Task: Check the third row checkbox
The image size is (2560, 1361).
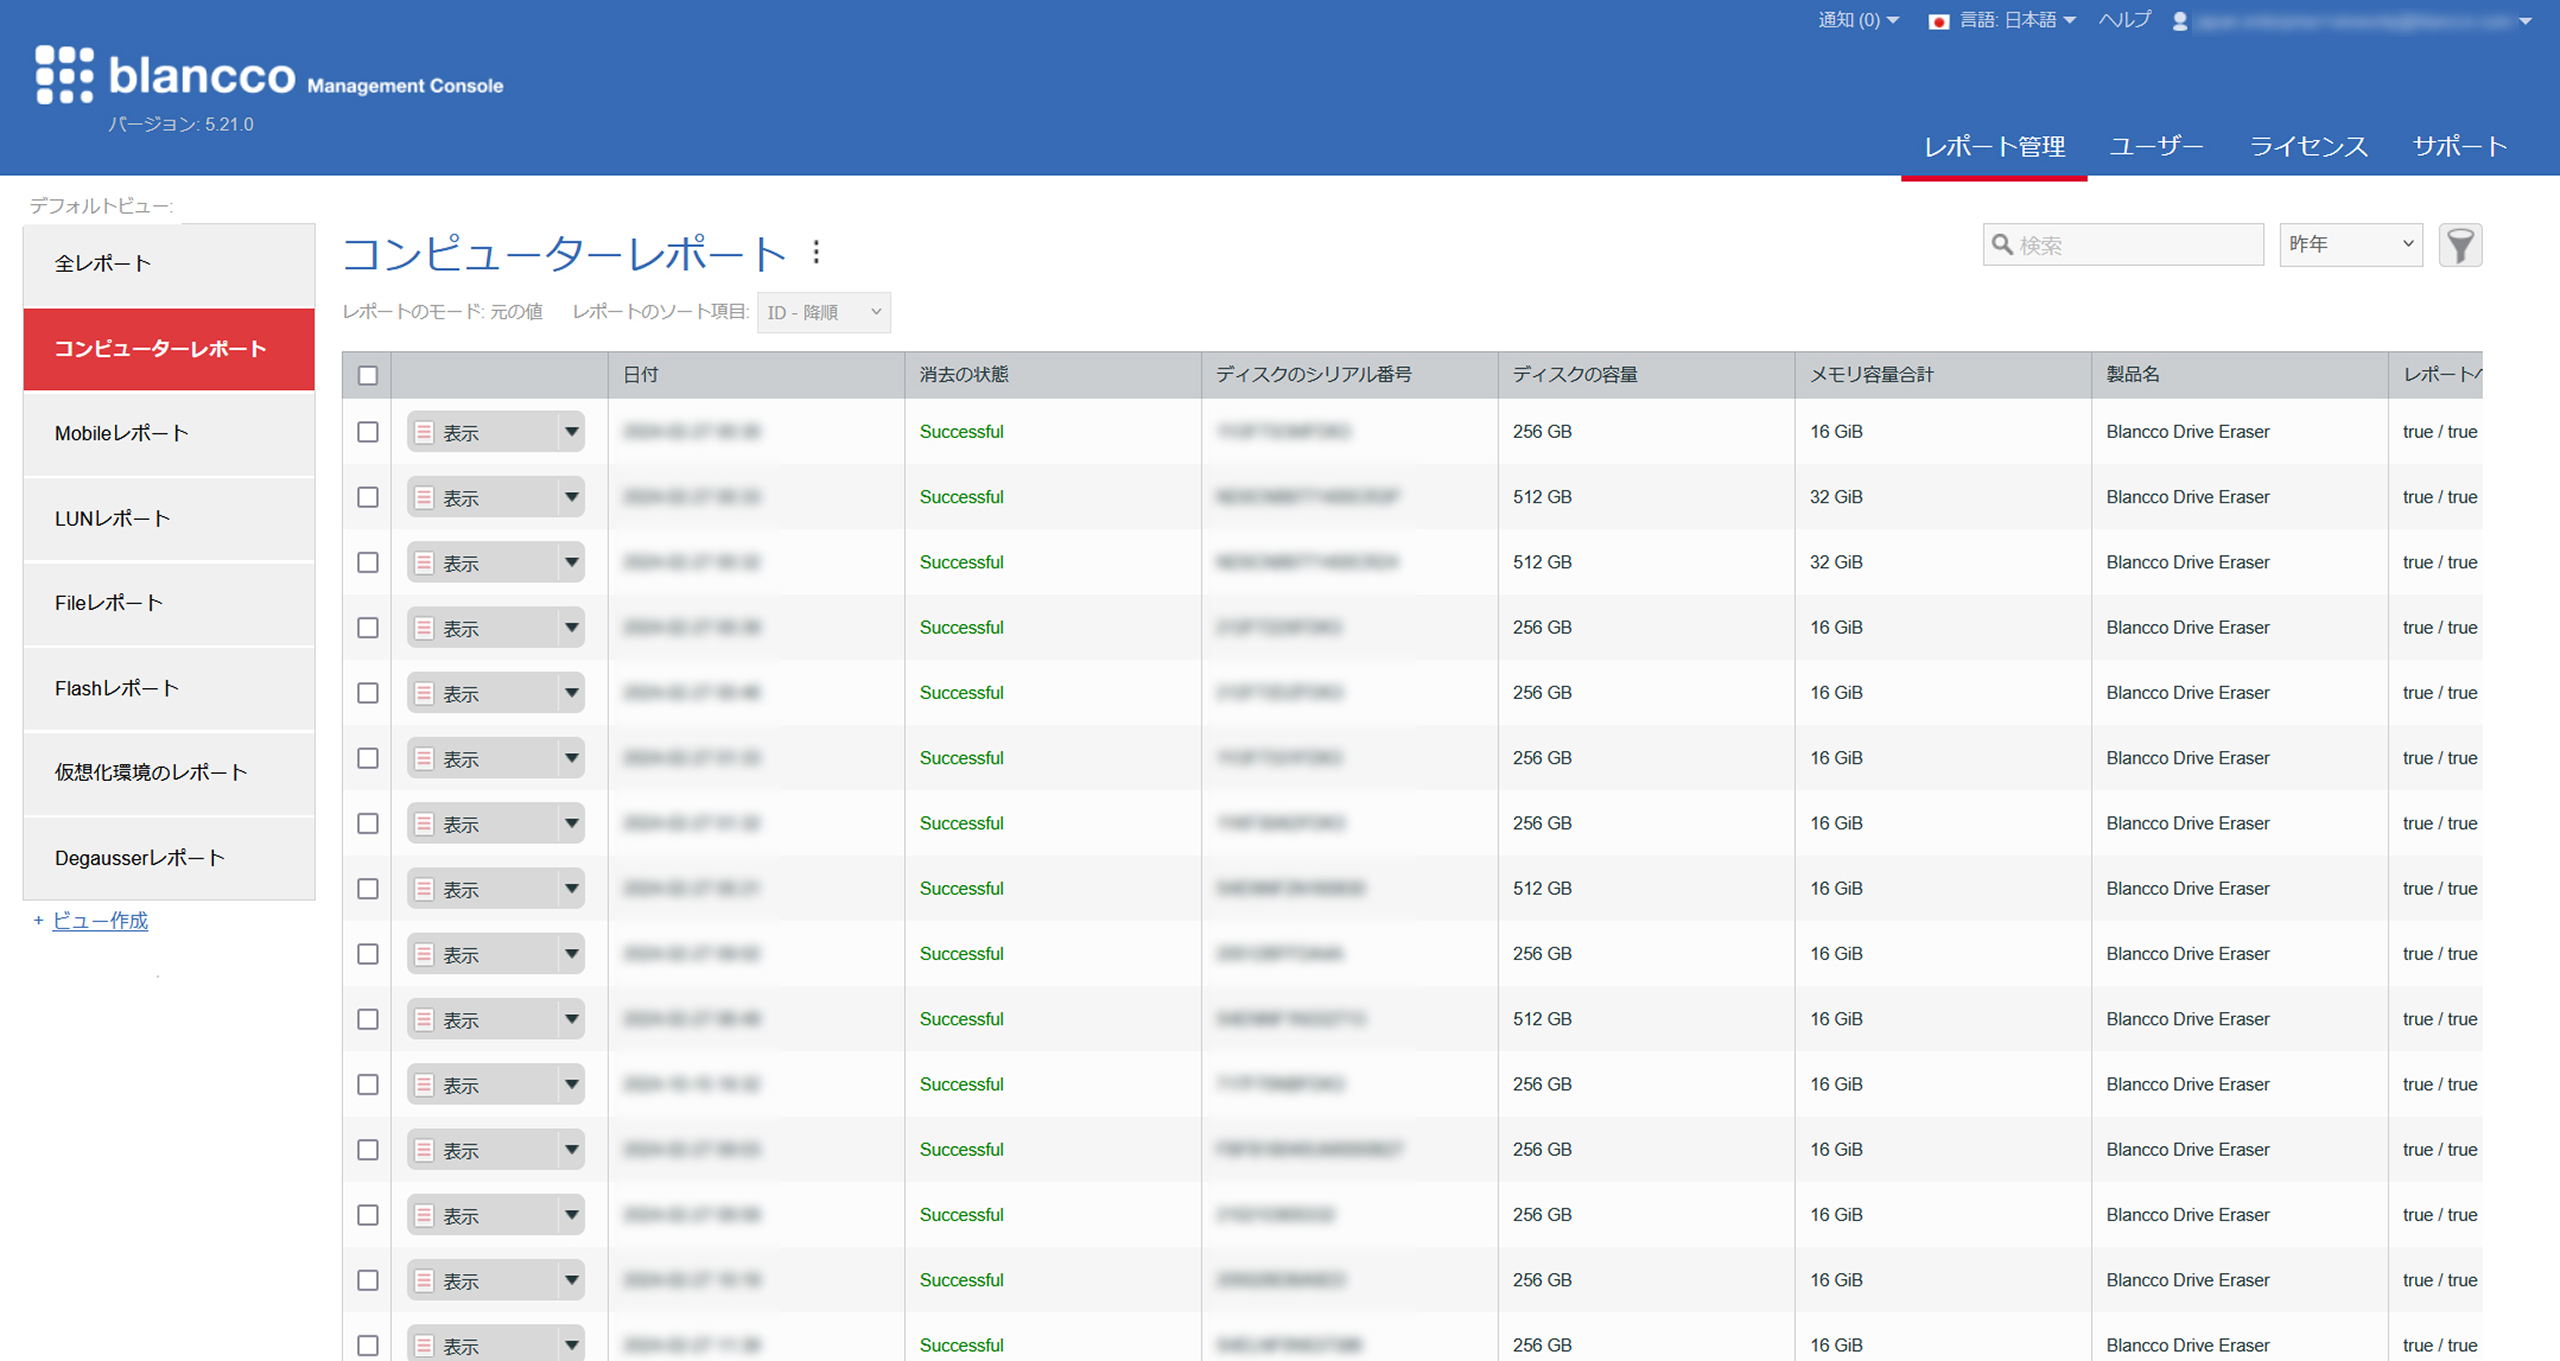Action: click(x=368, y=562)
